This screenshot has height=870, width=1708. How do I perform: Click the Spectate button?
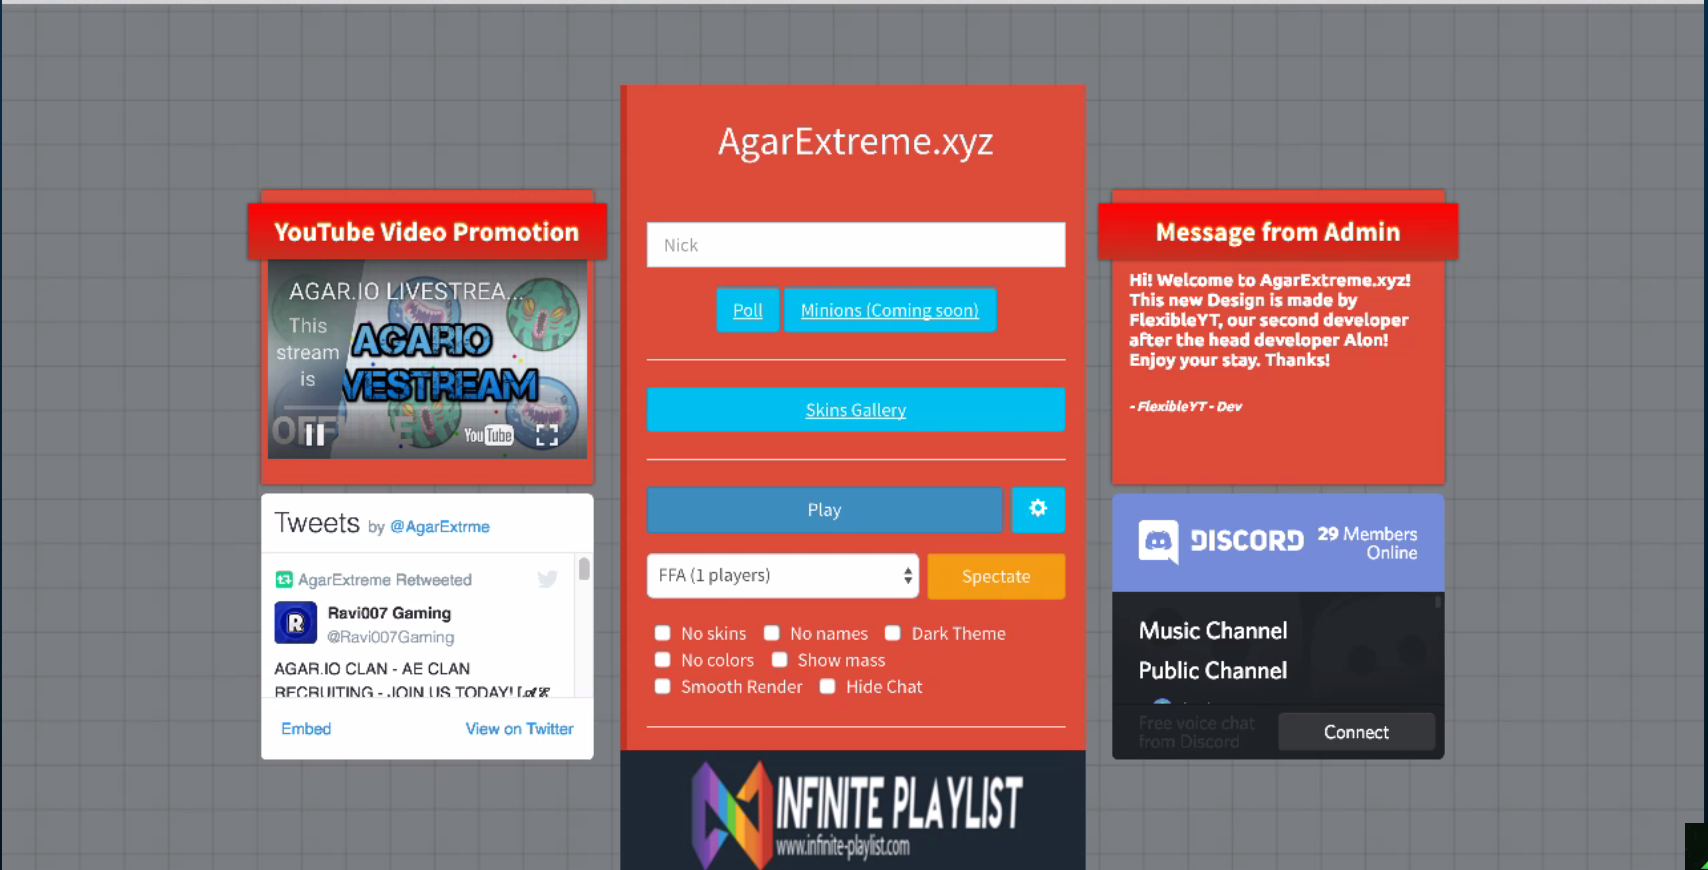pos(996,576)
